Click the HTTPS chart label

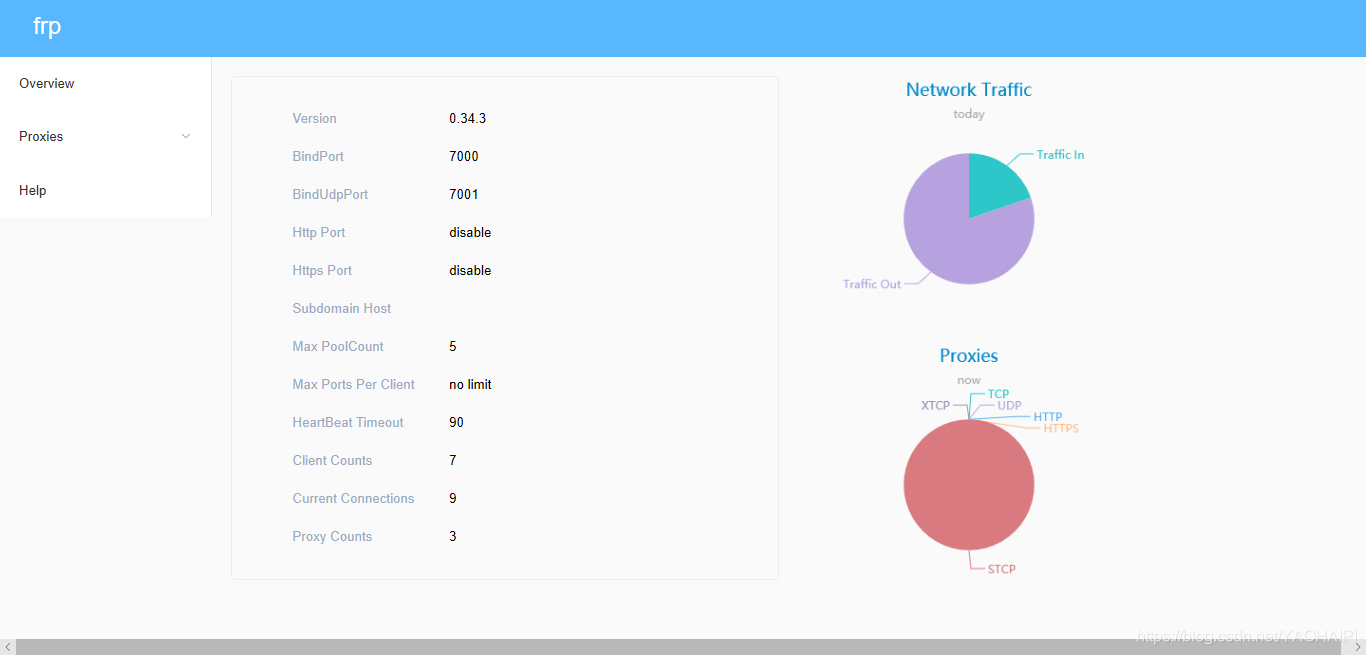1061,429
